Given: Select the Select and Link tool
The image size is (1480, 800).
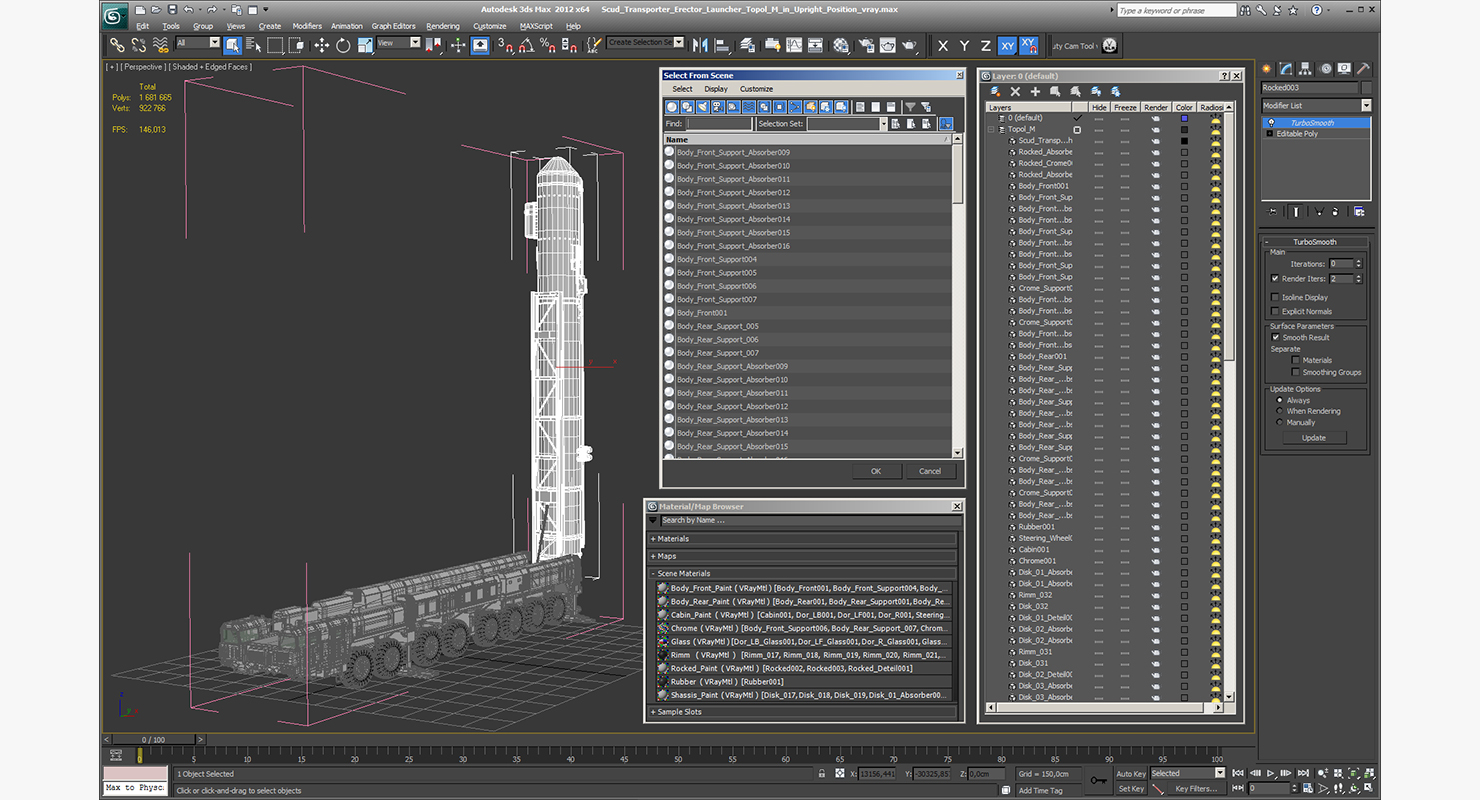Looking at the screenshot, I should tap(117, 45).
